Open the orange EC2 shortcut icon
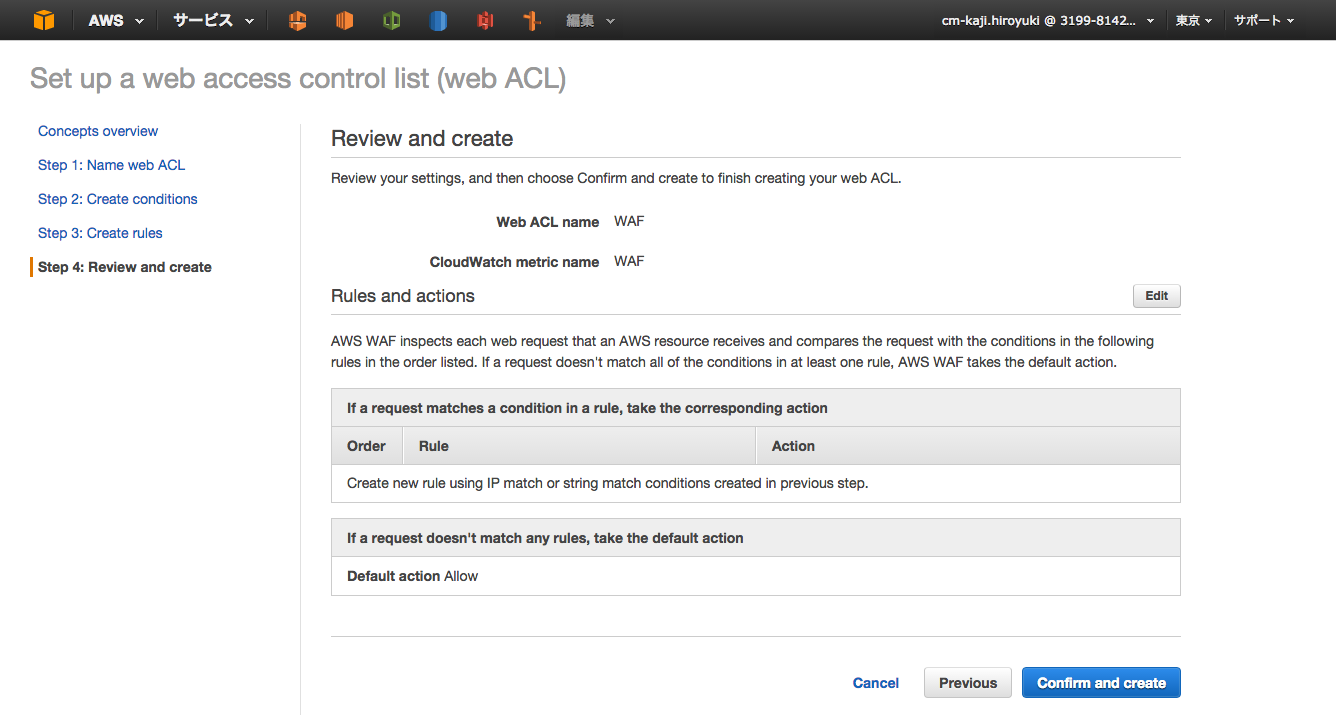1336x715 pixels. [345, 20]
